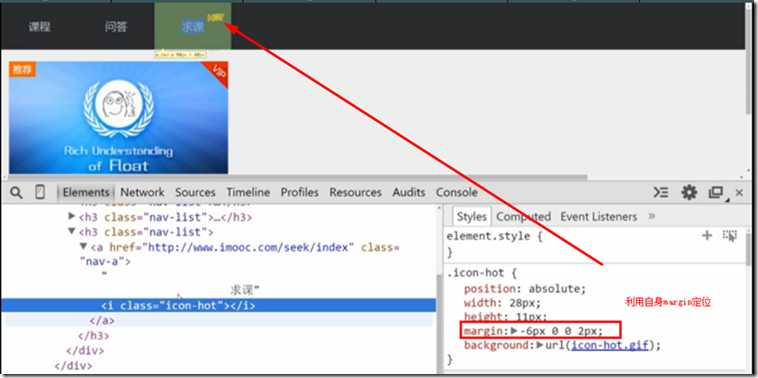758x378 pixels.
Task: Open the Sources tab
Action: 195,192
